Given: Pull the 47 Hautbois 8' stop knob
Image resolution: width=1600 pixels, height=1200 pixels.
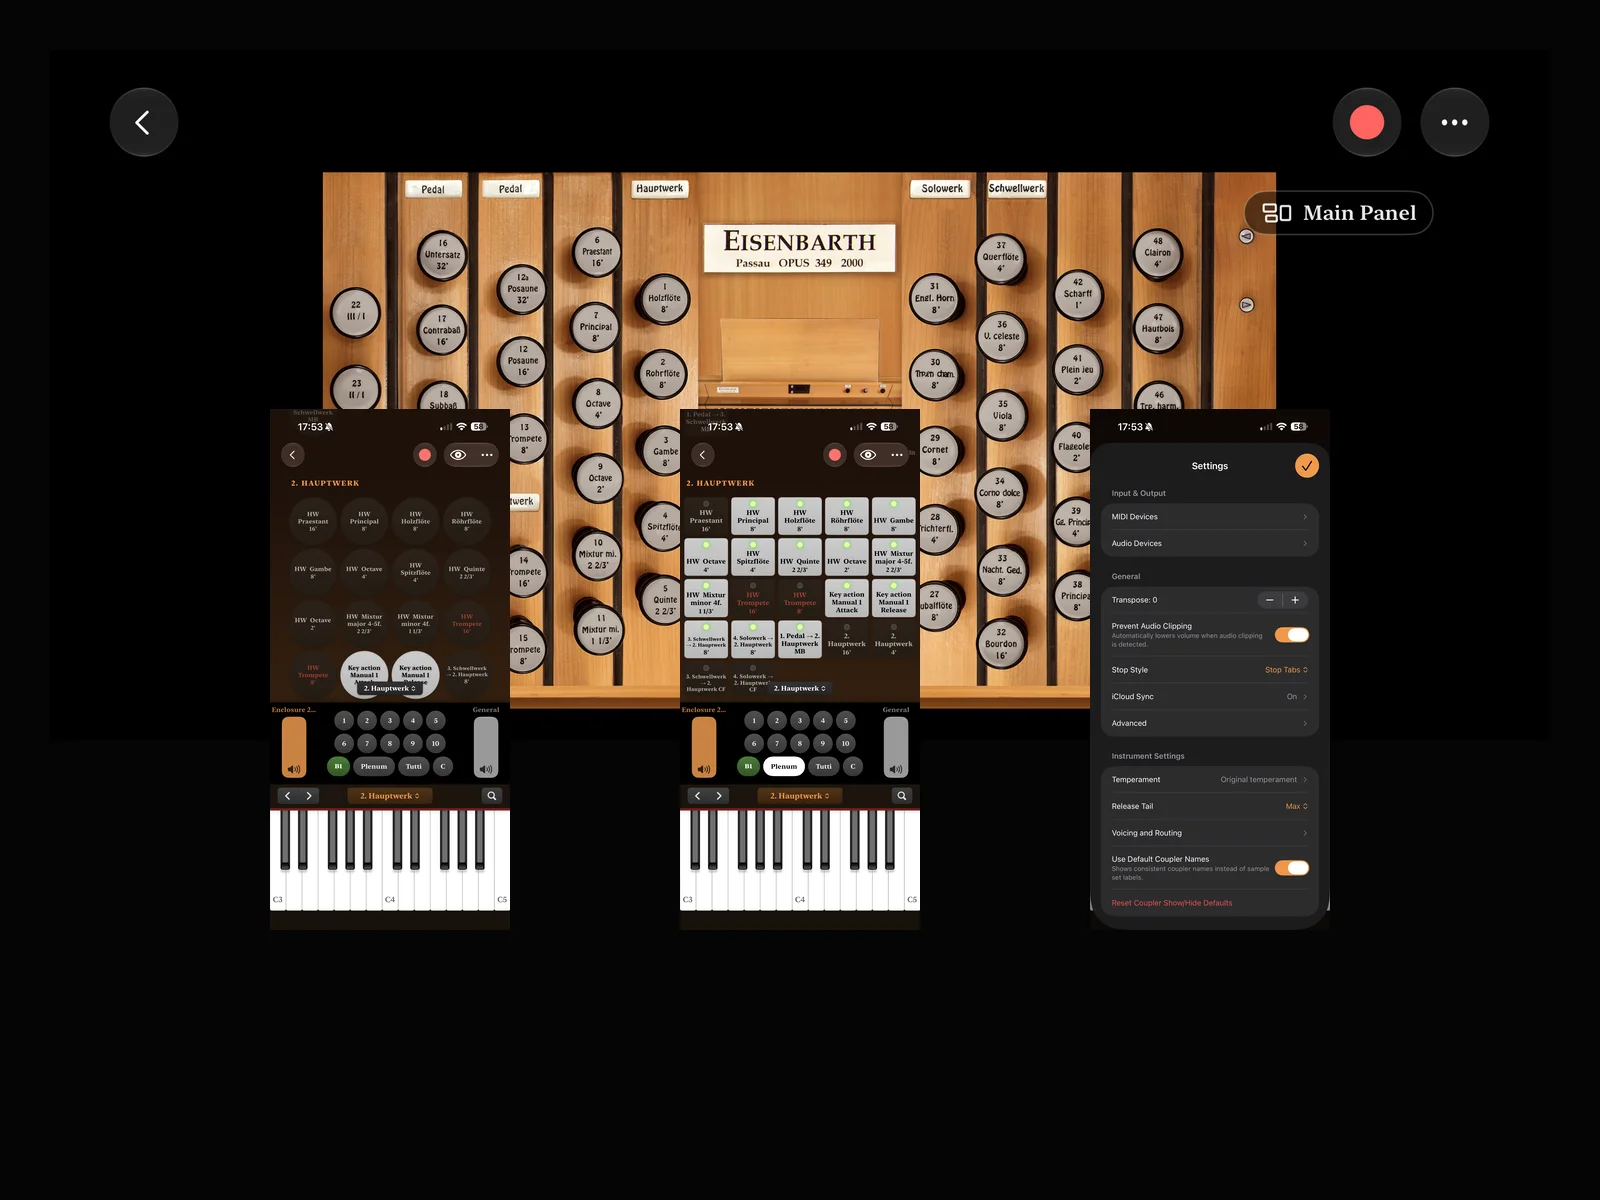Looking at the screenshot, I should (x=1158, y=329).
